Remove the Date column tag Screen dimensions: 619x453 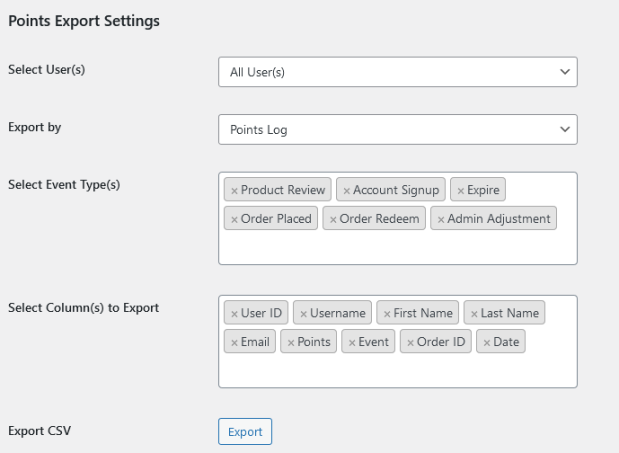click(485, 342)
